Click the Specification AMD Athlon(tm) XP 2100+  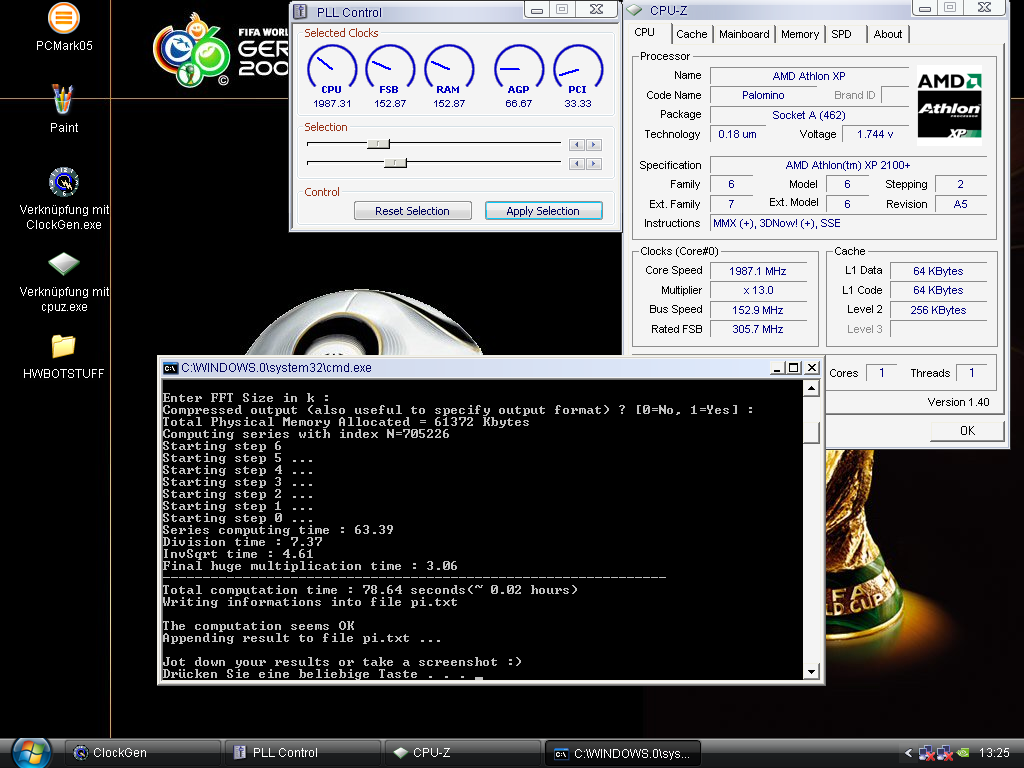848,165
